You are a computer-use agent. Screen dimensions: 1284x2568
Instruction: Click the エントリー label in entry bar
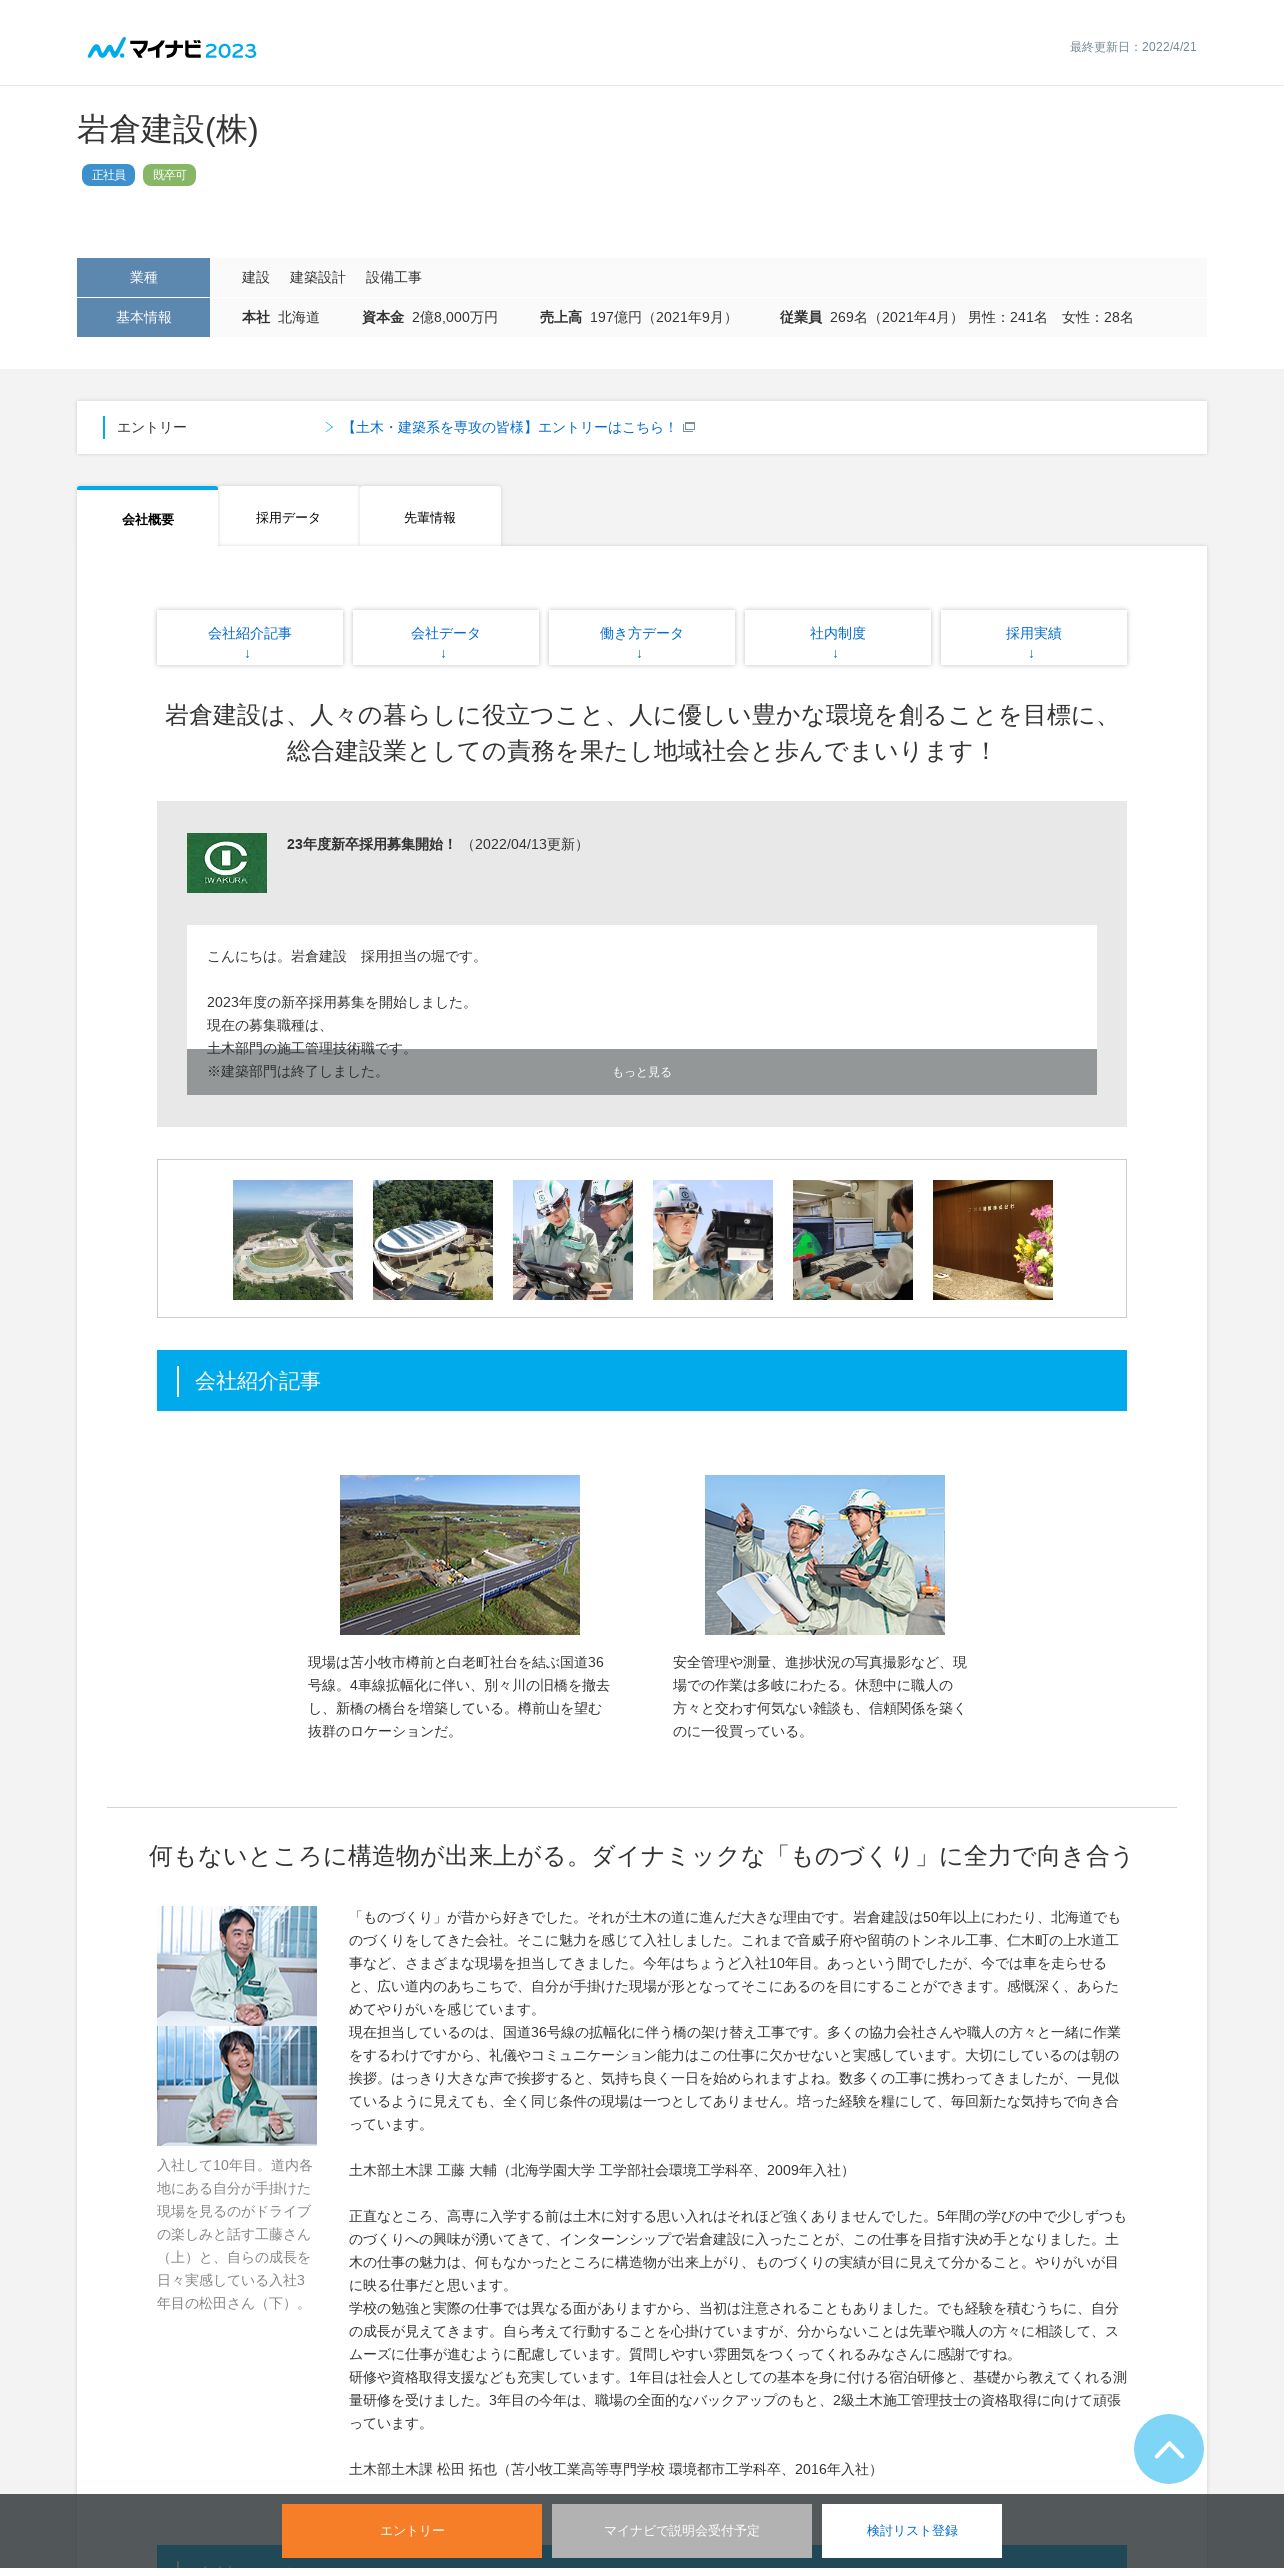coord(152,427)
